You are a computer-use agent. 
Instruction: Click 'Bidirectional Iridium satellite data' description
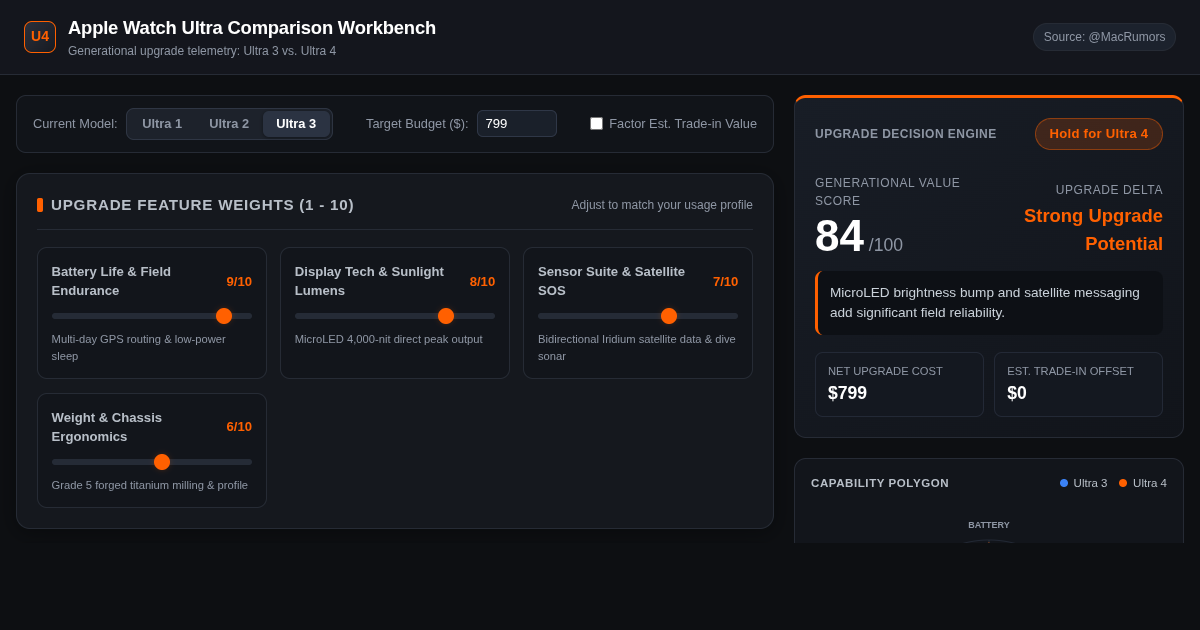tap(638, 348)
